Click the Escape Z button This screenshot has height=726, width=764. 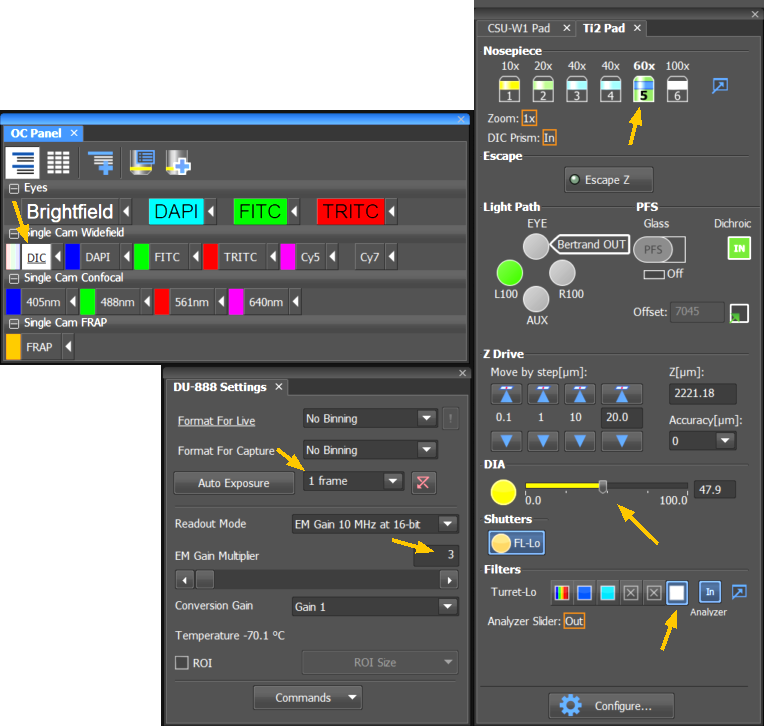609,180
